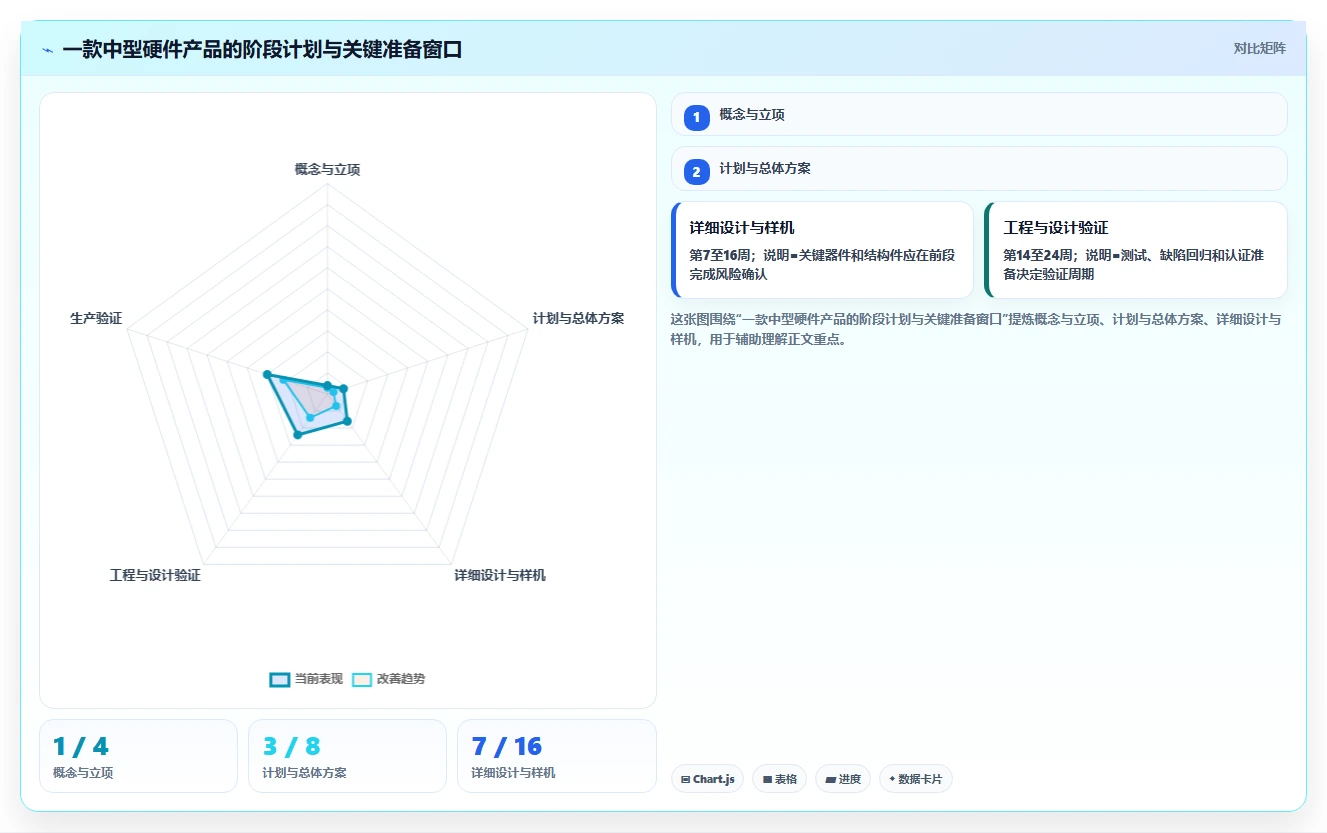1327x833 pixels.
Task: Click the 当前表现 legend label
Action: click(x=319, y=679)
